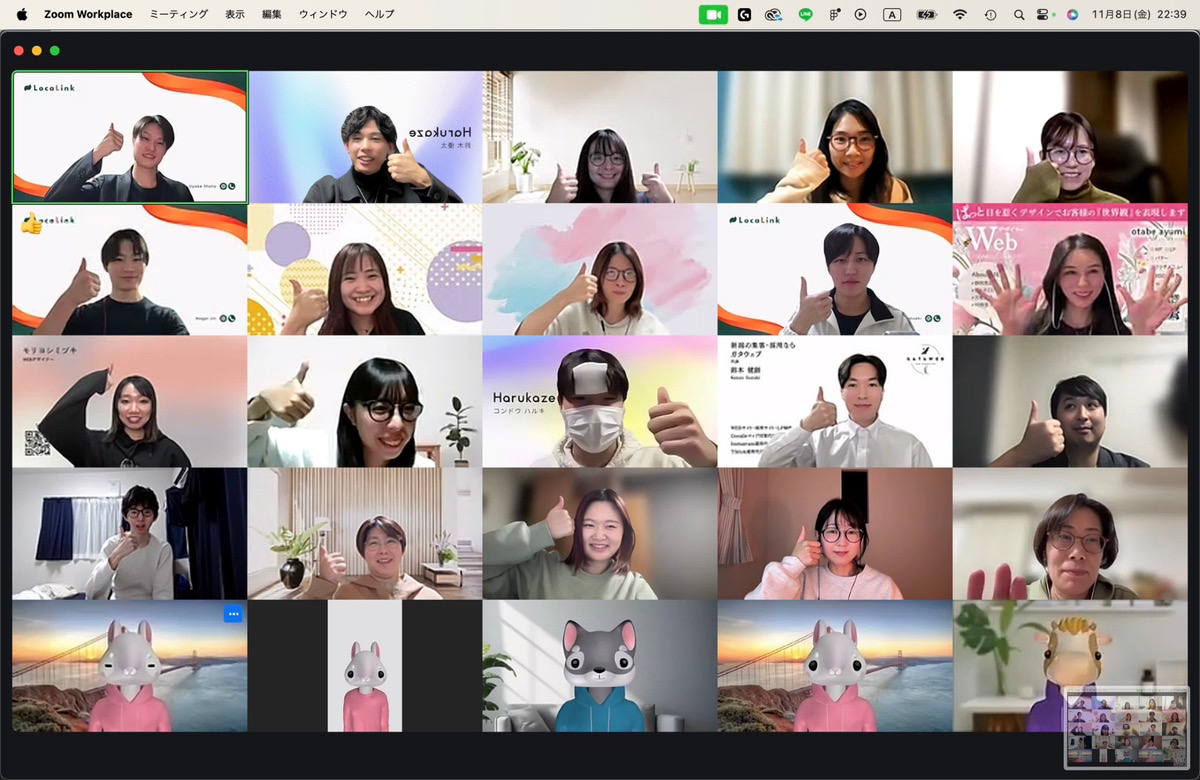
Task: Click the screenshot preview thumbnail in the corner
Action: tap(1127, 727)
